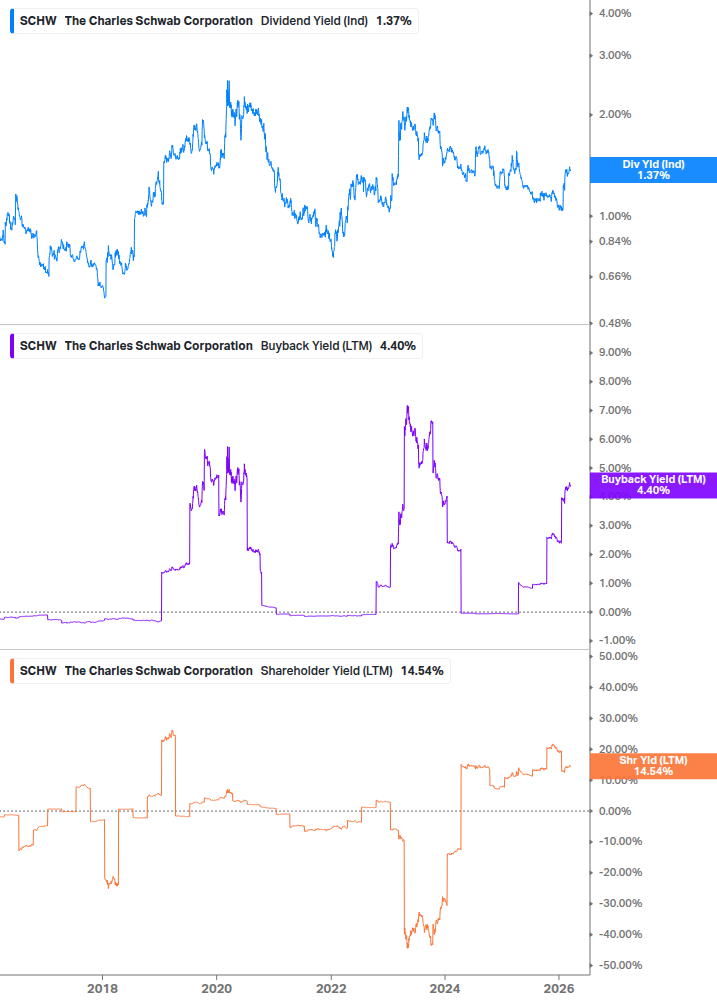
Task: Click the SCHW ticker in the shareholder yield legend
Action: coord(38,671)
